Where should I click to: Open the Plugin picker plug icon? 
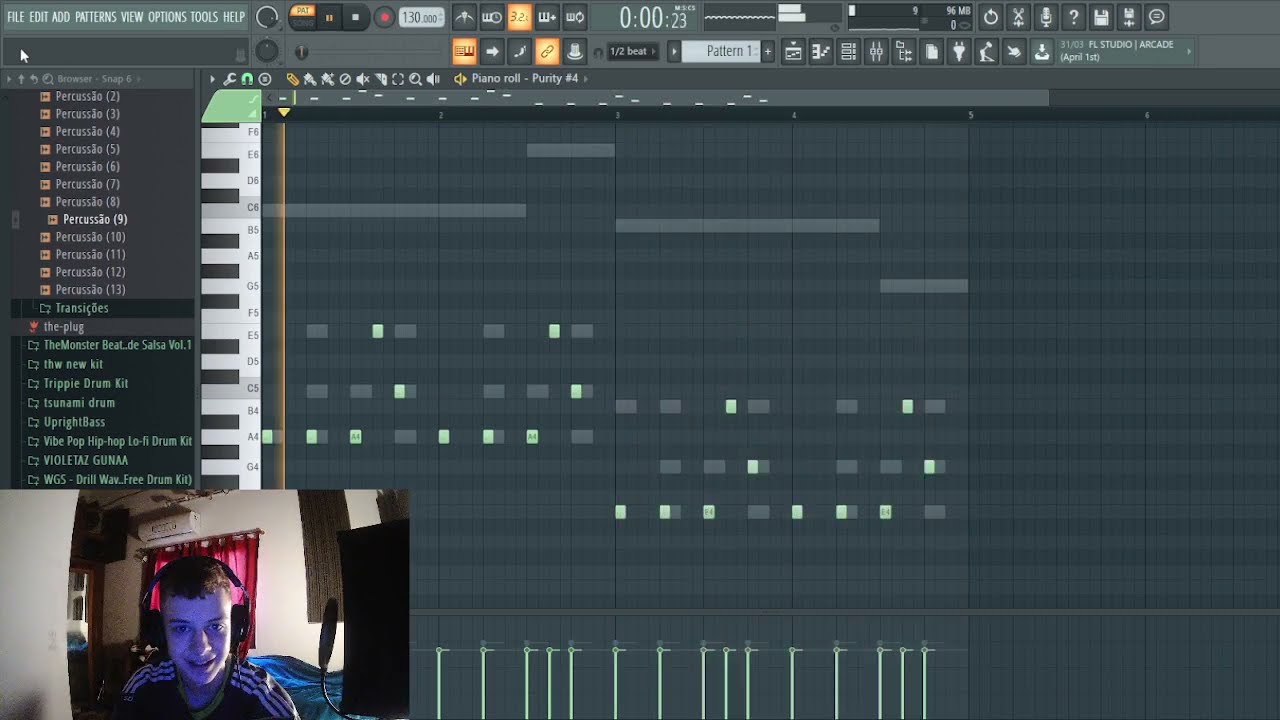959,52
